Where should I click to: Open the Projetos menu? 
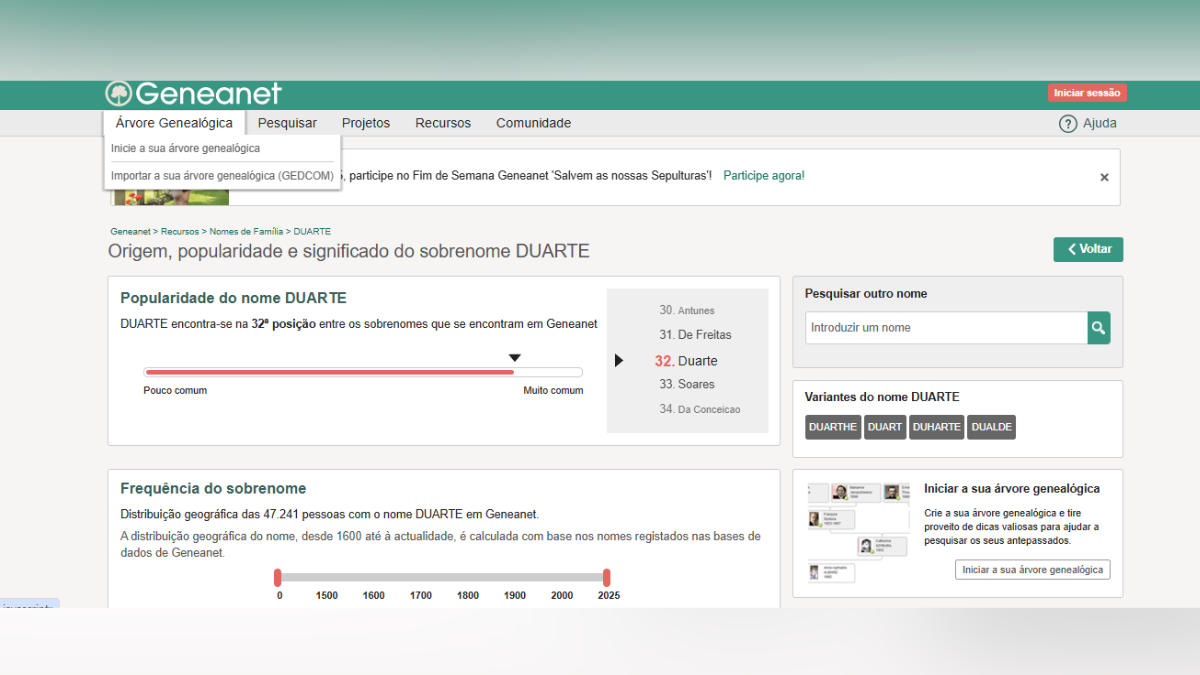click(366, 123)
